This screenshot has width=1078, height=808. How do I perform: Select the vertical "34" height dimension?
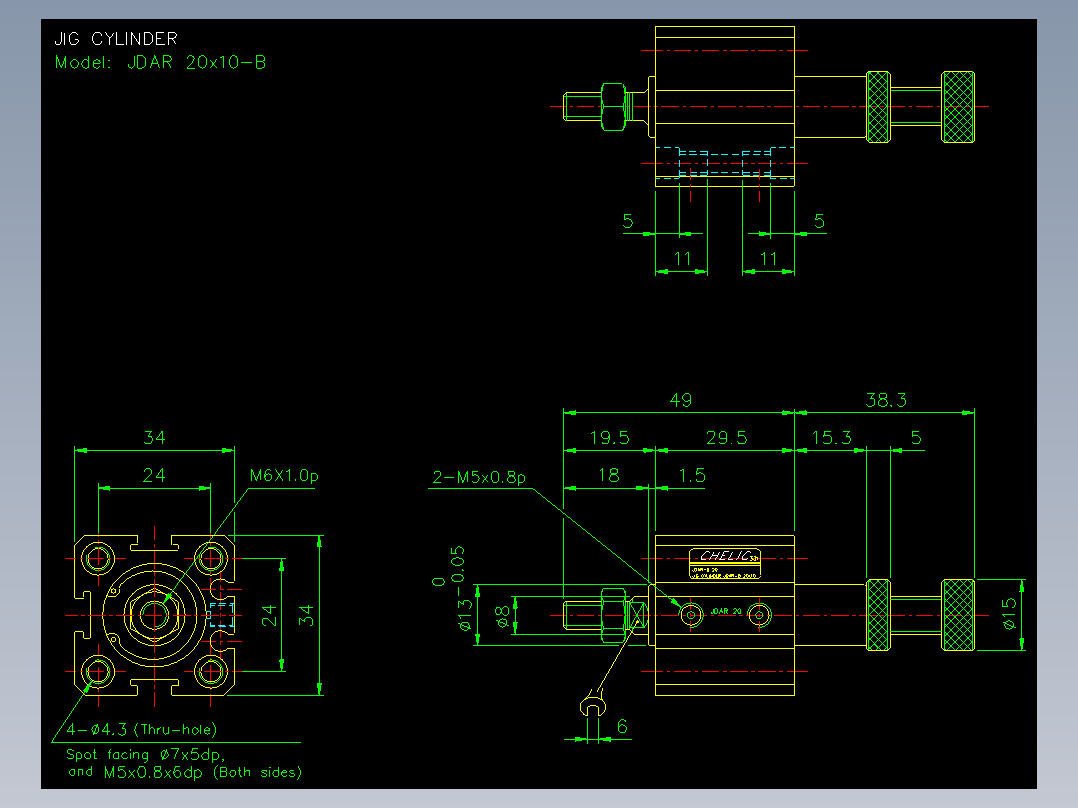coord(306,615)
